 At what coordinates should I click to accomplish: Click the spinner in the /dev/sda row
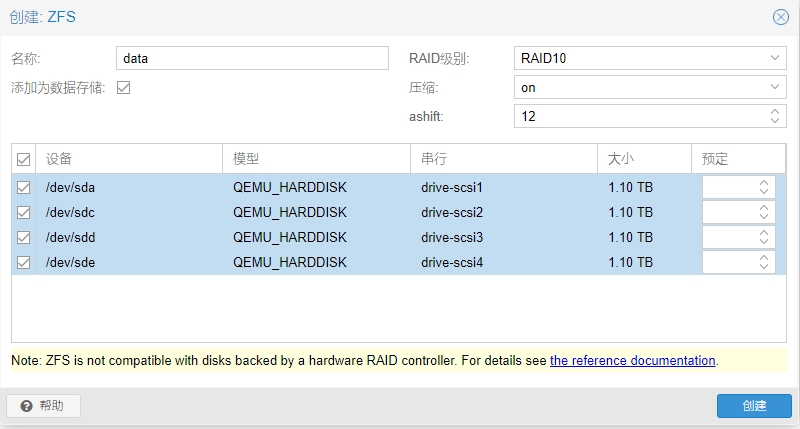[x=764, y=187]
